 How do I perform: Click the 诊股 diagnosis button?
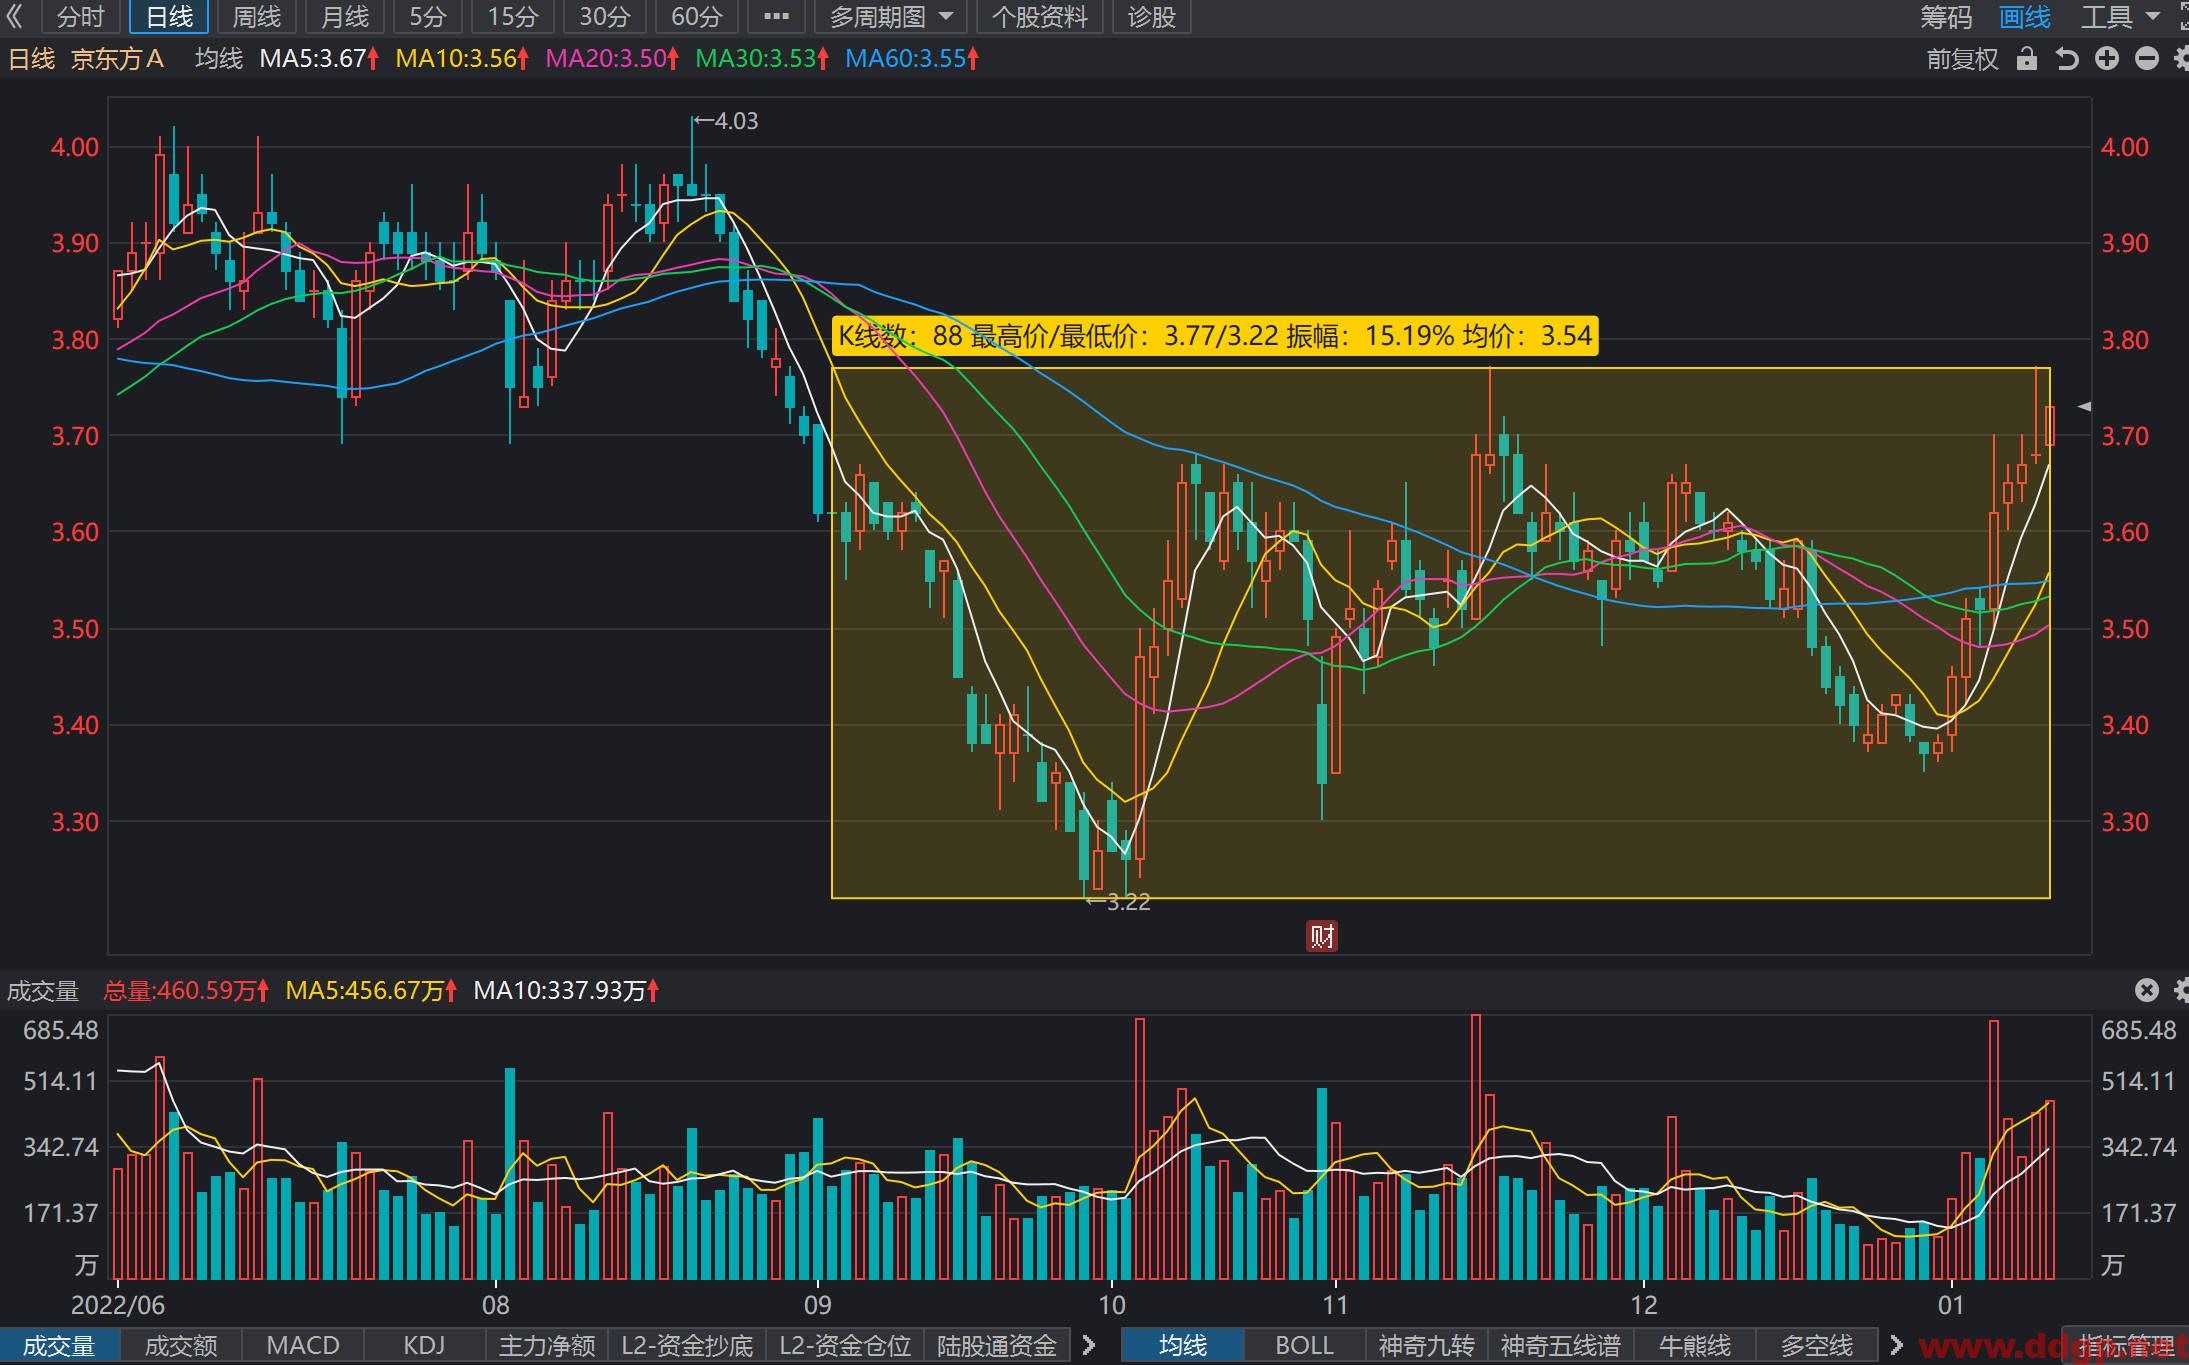[1151, 17]
